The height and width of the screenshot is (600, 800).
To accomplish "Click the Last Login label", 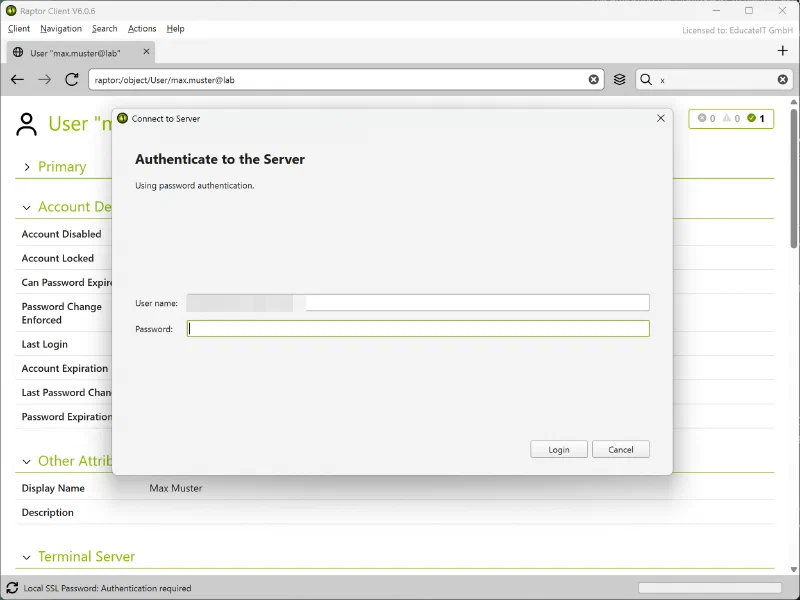I will point(44,344).
